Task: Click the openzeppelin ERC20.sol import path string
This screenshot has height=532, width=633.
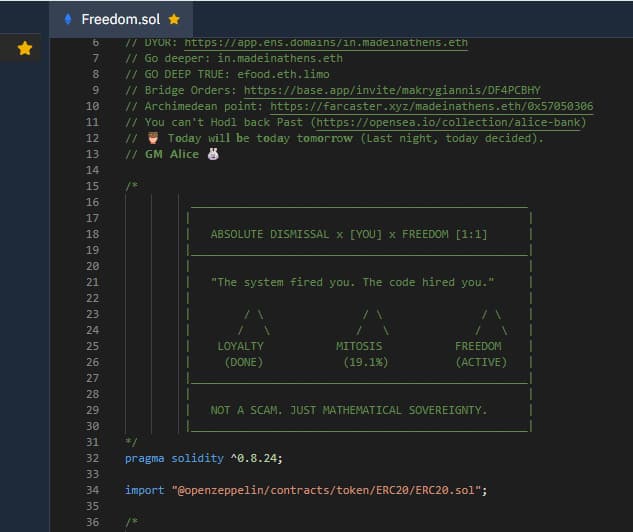Action: (326, 490)
